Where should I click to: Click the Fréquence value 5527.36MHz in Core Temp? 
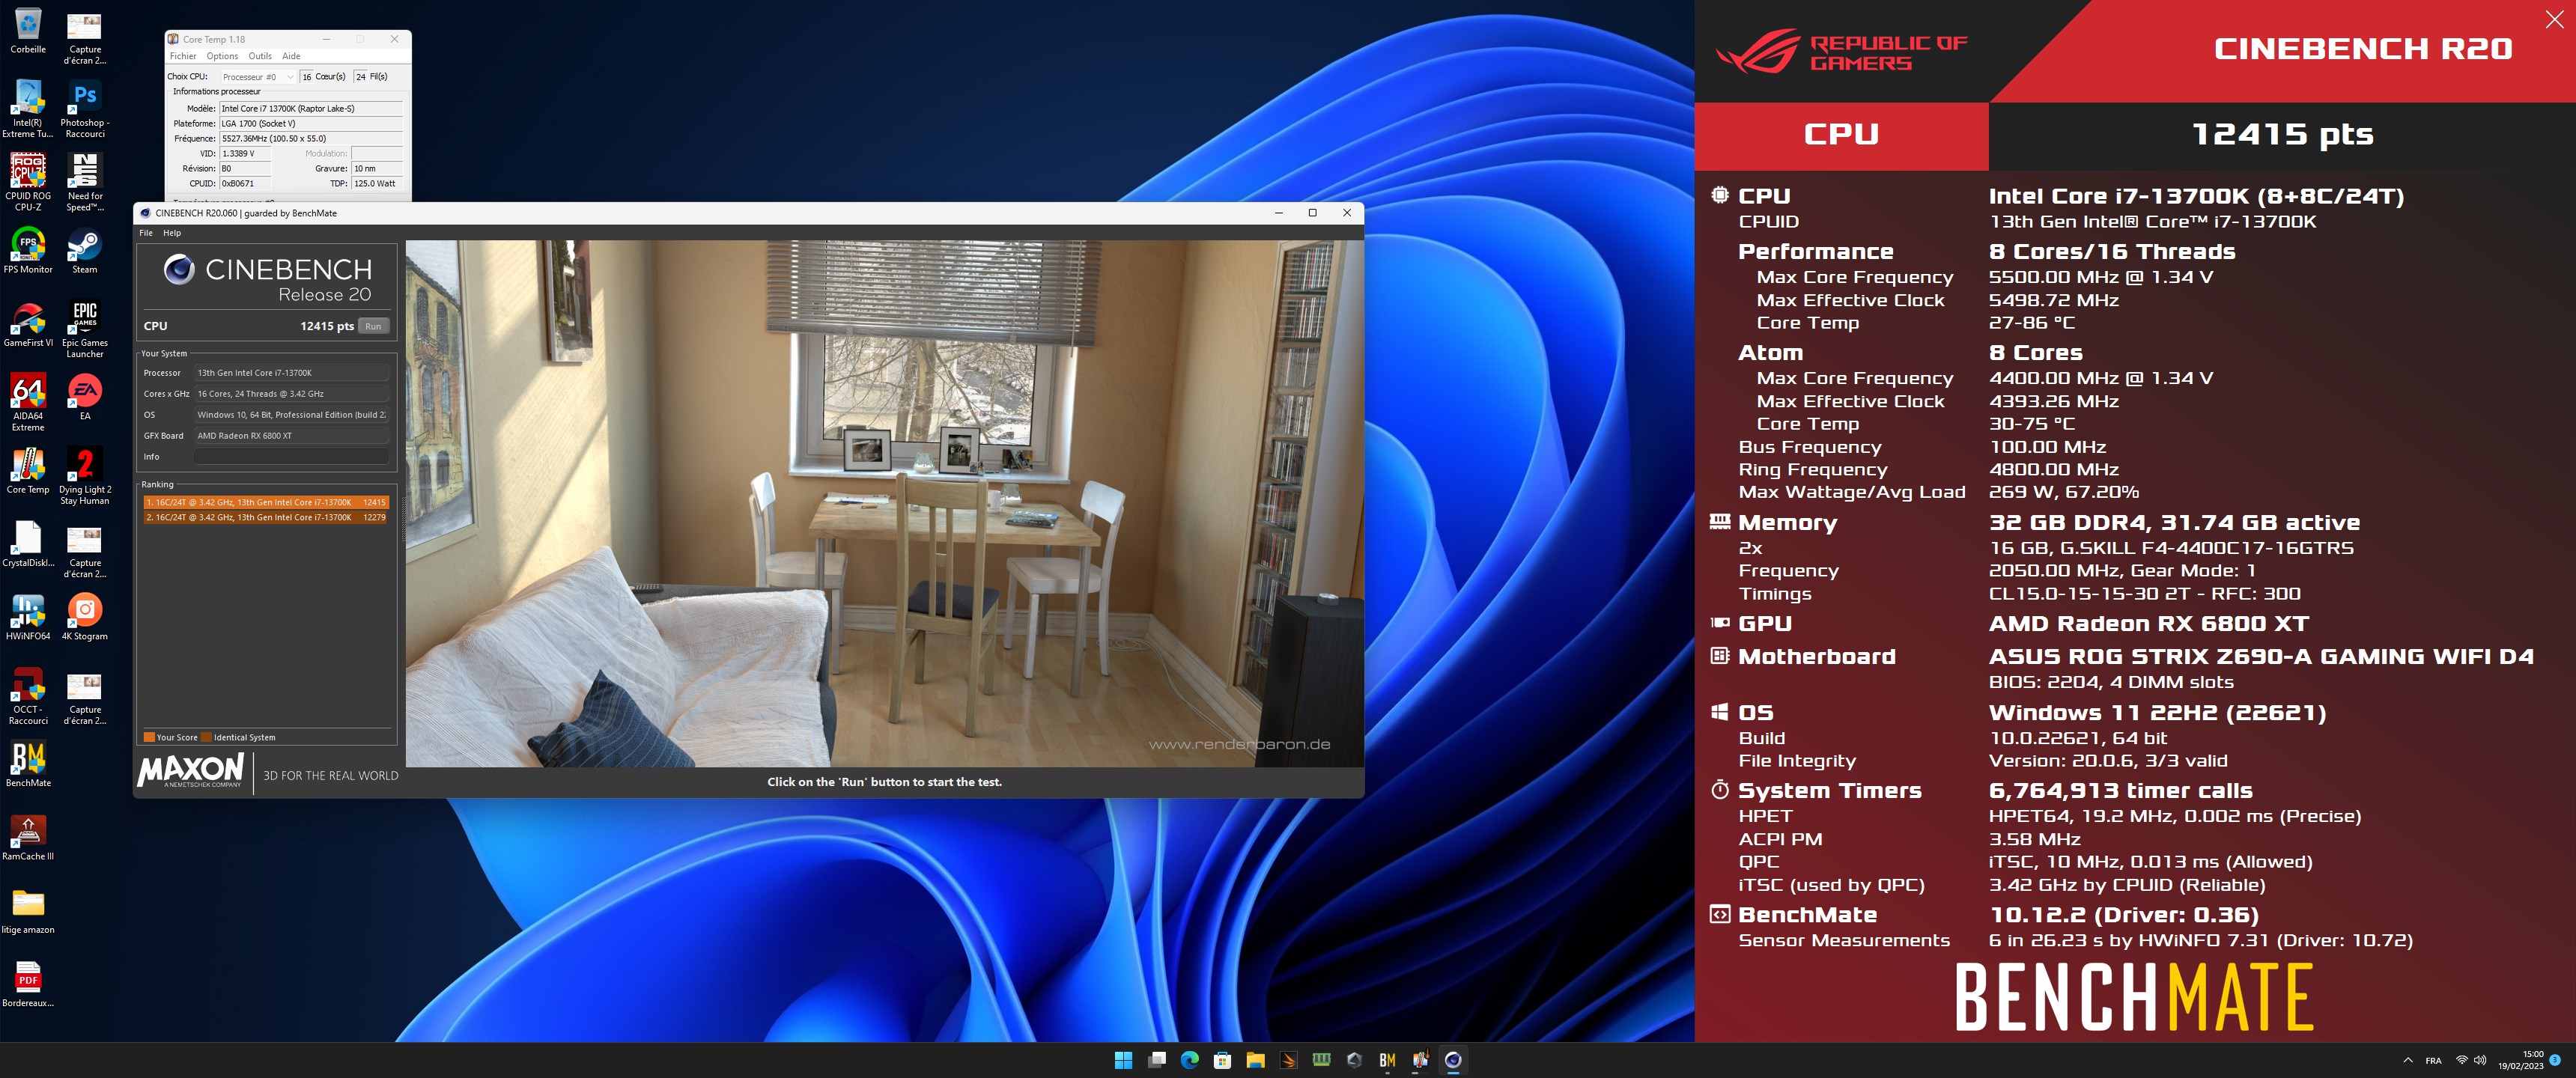(311, 138)
